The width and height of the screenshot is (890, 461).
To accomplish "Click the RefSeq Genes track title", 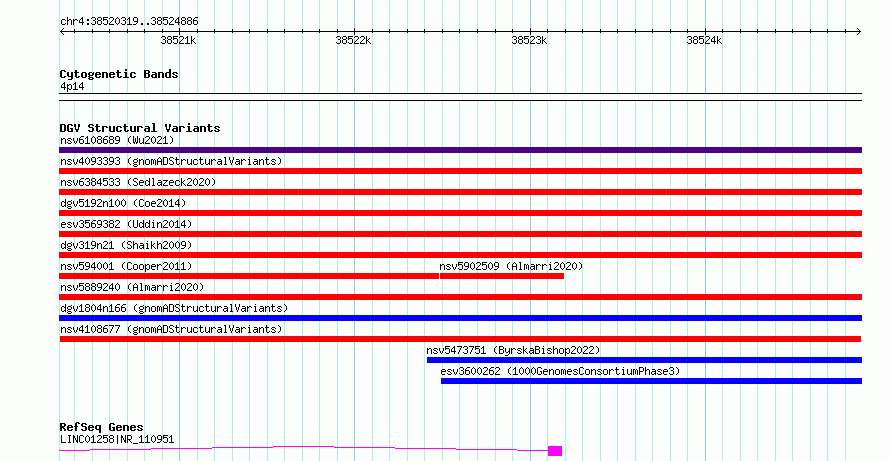I will pyautogui.click(x=101, y=427).
